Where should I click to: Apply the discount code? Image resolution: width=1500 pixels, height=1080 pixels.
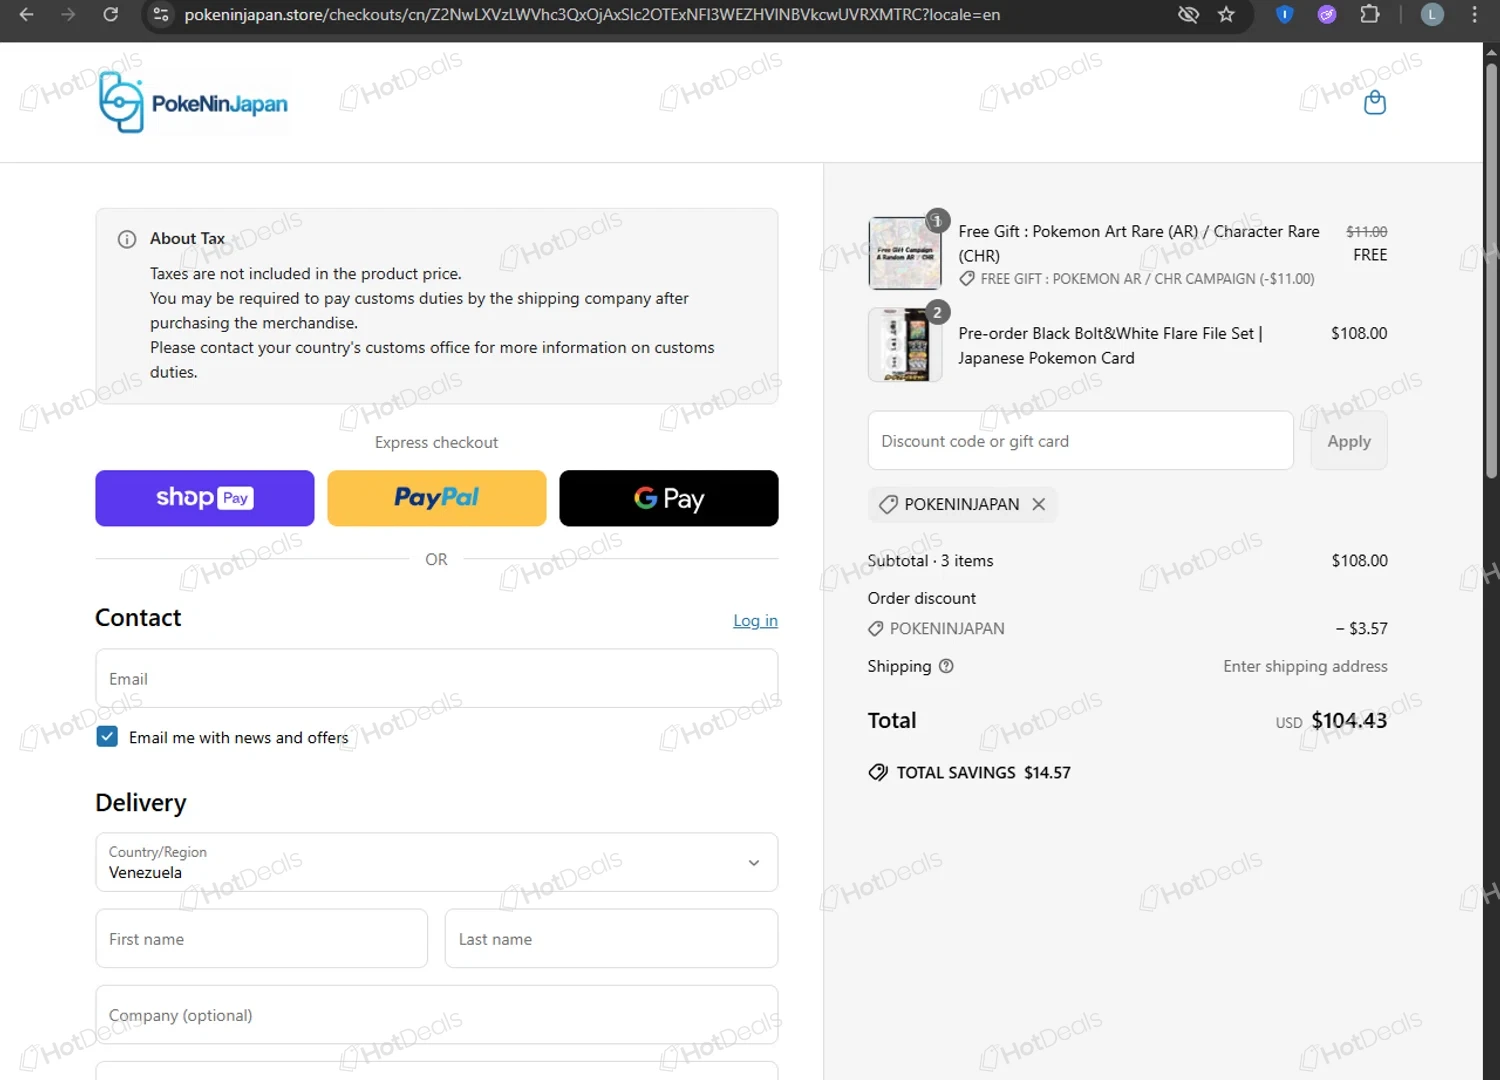1349,441
